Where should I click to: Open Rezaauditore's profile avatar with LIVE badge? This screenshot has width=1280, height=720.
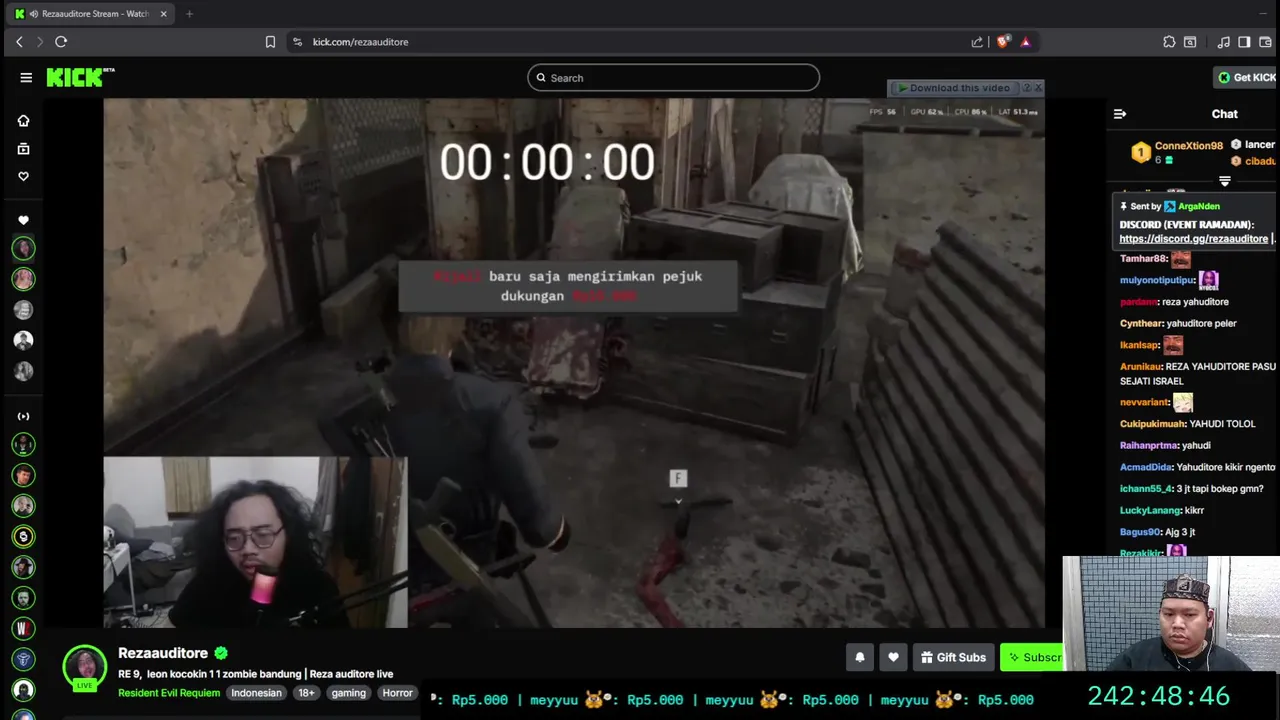tap(85, 668)
